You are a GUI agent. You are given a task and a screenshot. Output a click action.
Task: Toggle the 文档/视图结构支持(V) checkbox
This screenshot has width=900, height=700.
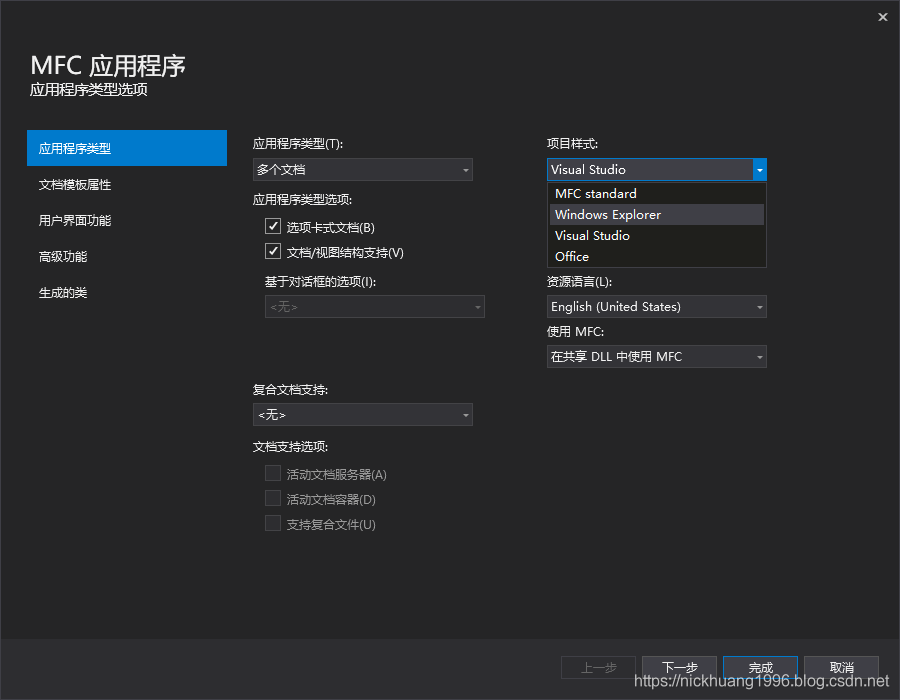(x=273, y=251)
